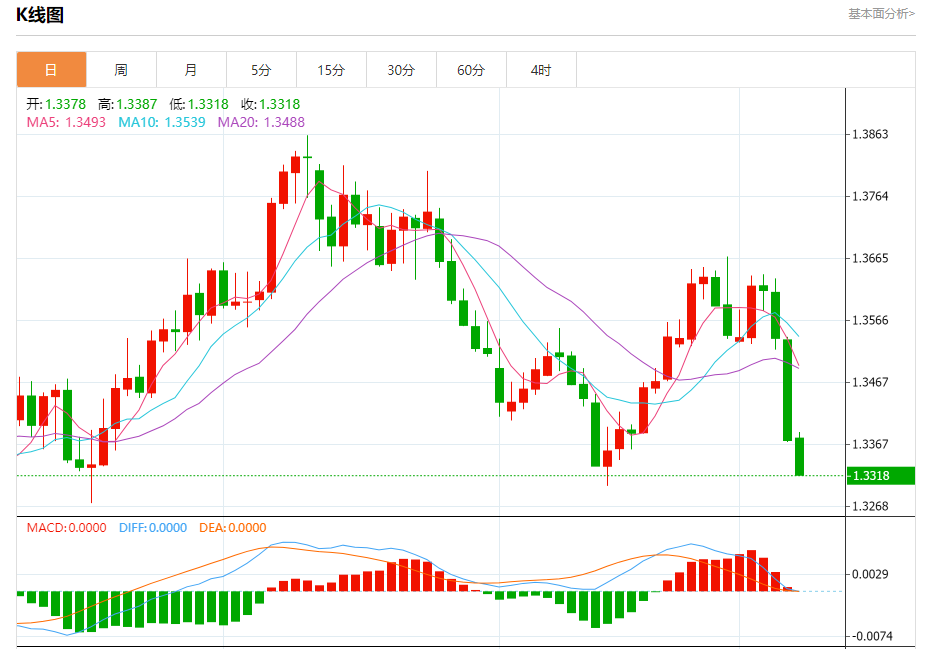Open the 5分 timeframe tab
Image resolution: width=927 pixels, height=649 pixels.
pyautogui.click(x=261, y=70)
